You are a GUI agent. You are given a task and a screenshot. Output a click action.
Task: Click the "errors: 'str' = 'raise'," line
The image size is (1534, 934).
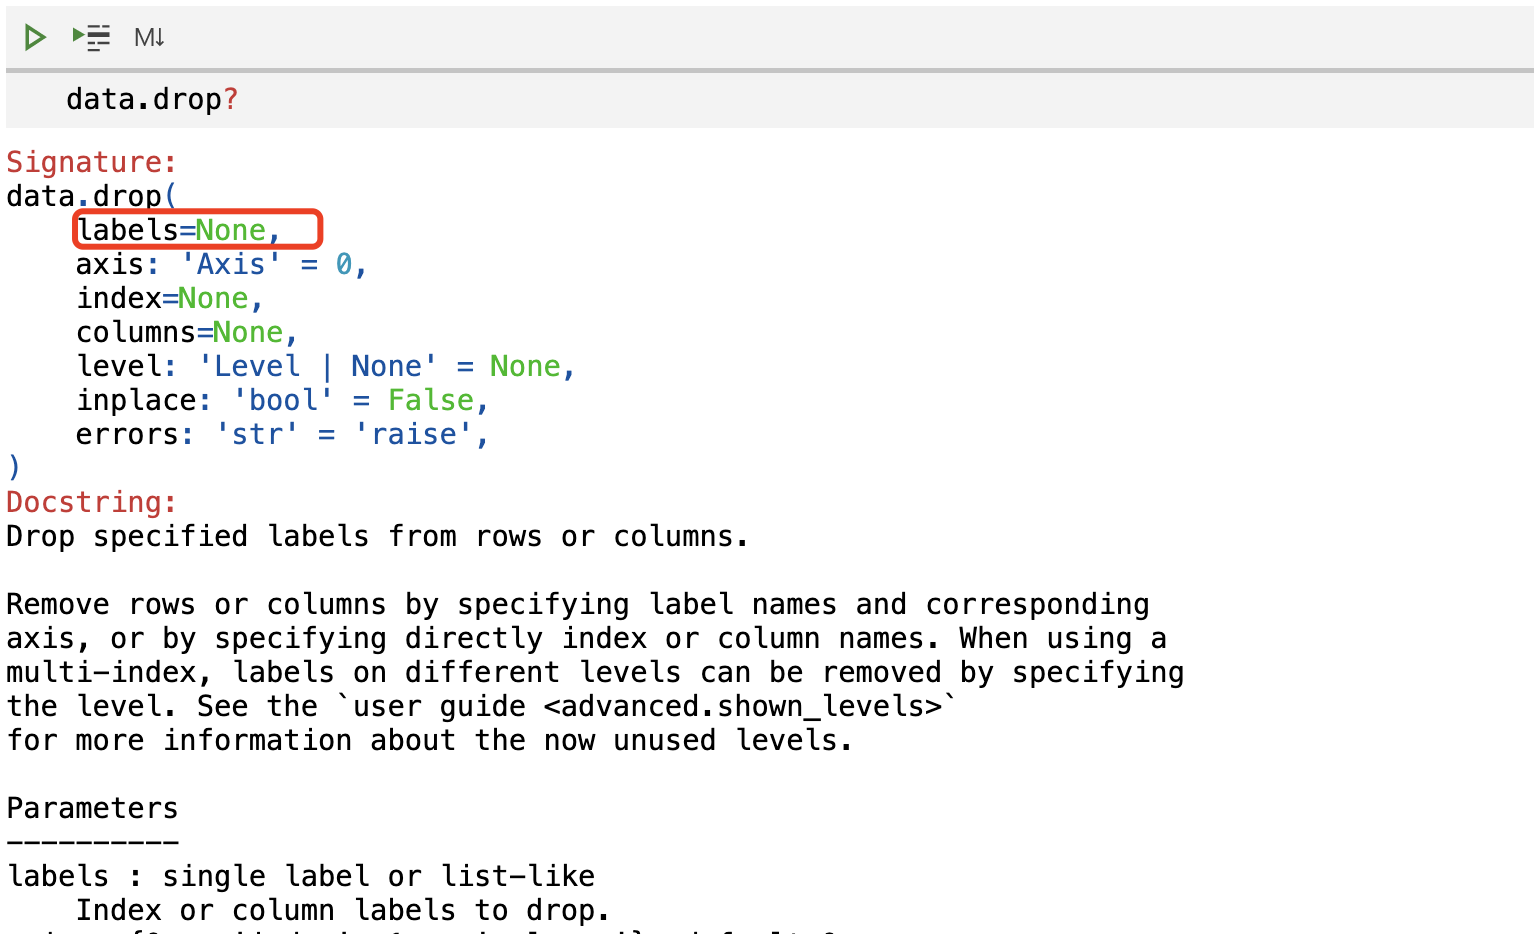click(x=282, y=434)
